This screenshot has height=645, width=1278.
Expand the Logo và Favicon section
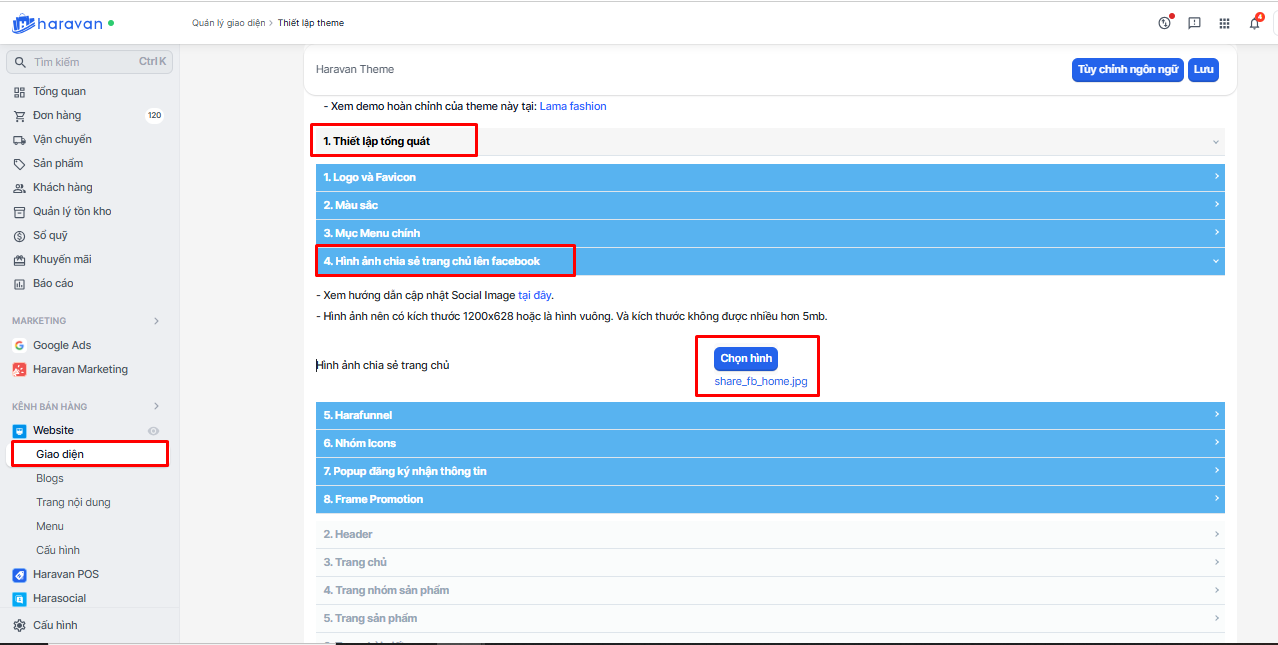point(770,177)
